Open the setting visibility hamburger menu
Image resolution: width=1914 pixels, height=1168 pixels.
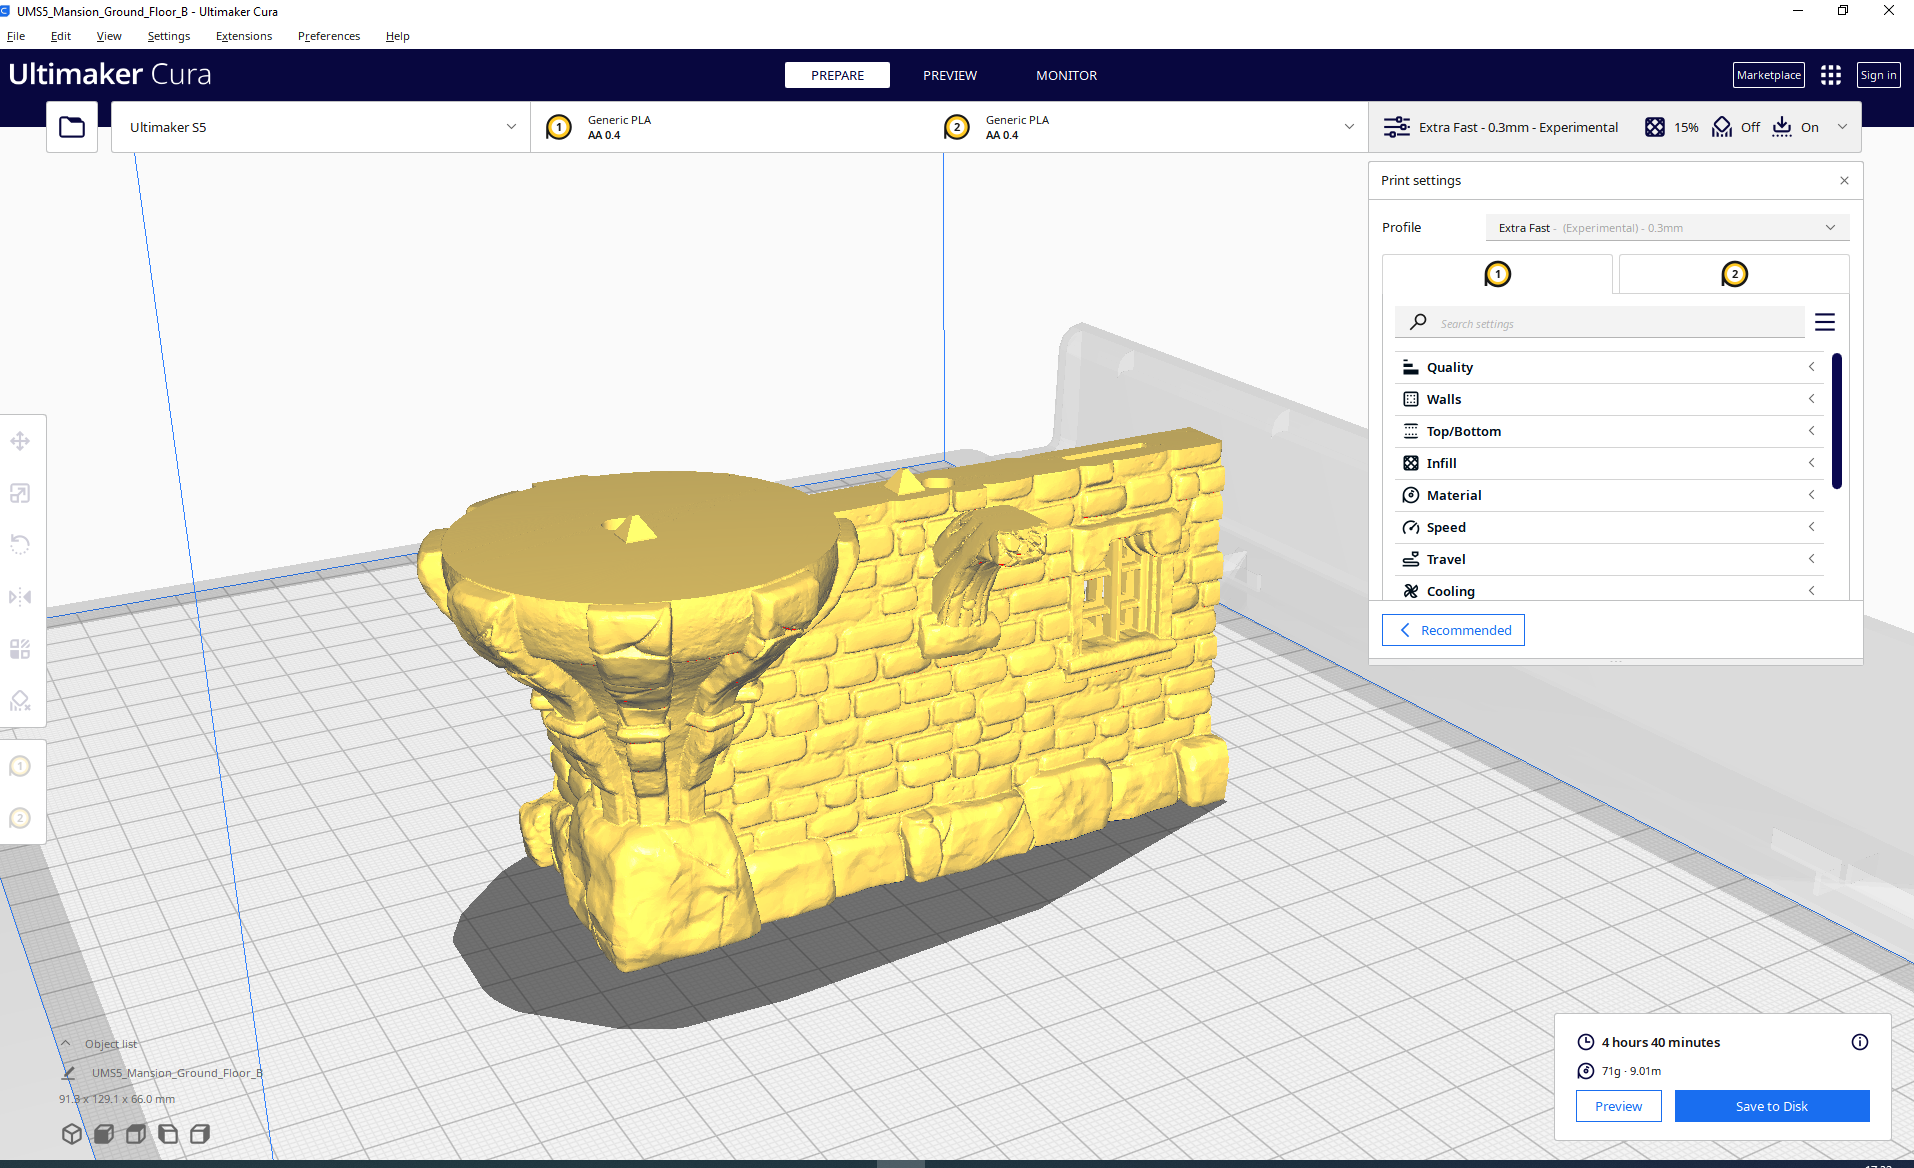1825,322
